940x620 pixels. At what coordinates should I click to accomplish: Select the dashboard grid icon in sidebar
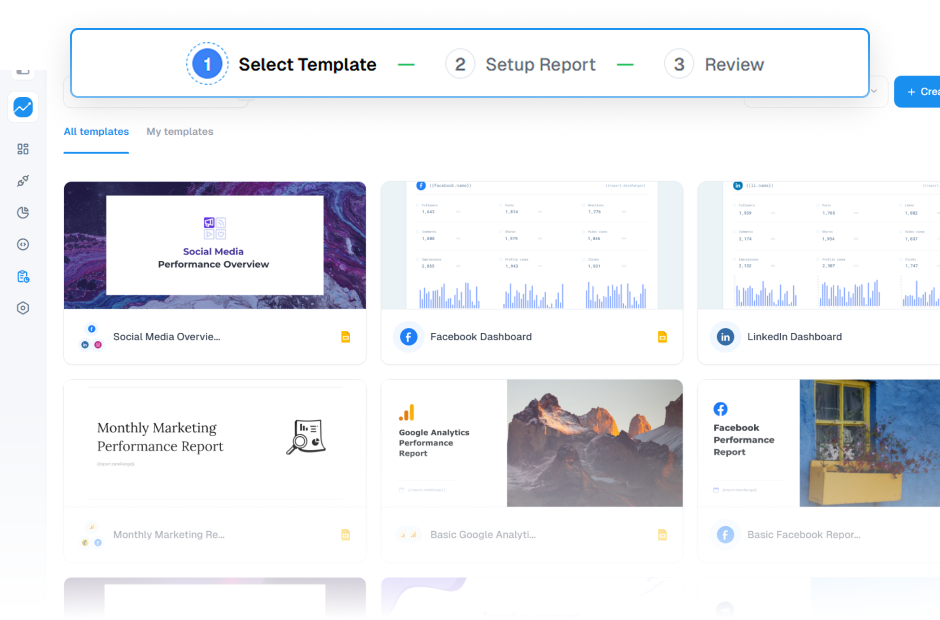click(22, 148)
